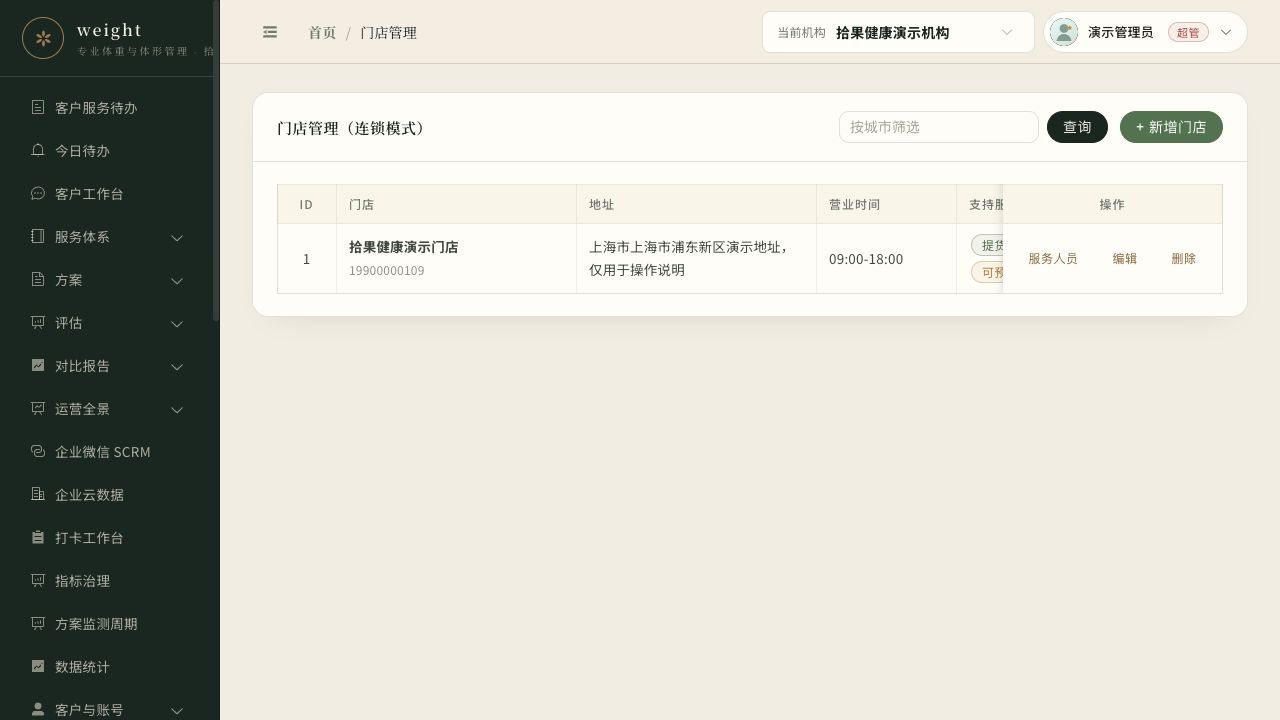Open the user account dropdown arrow
Image resolution: width=1280 pixels, height=720 pixels.
[x=1226, y=32]
